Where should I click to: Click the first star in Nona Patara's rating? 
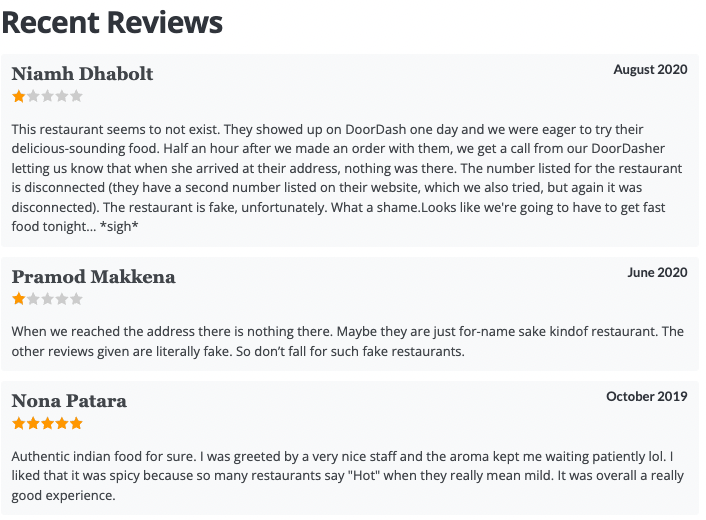click(18, 424)
